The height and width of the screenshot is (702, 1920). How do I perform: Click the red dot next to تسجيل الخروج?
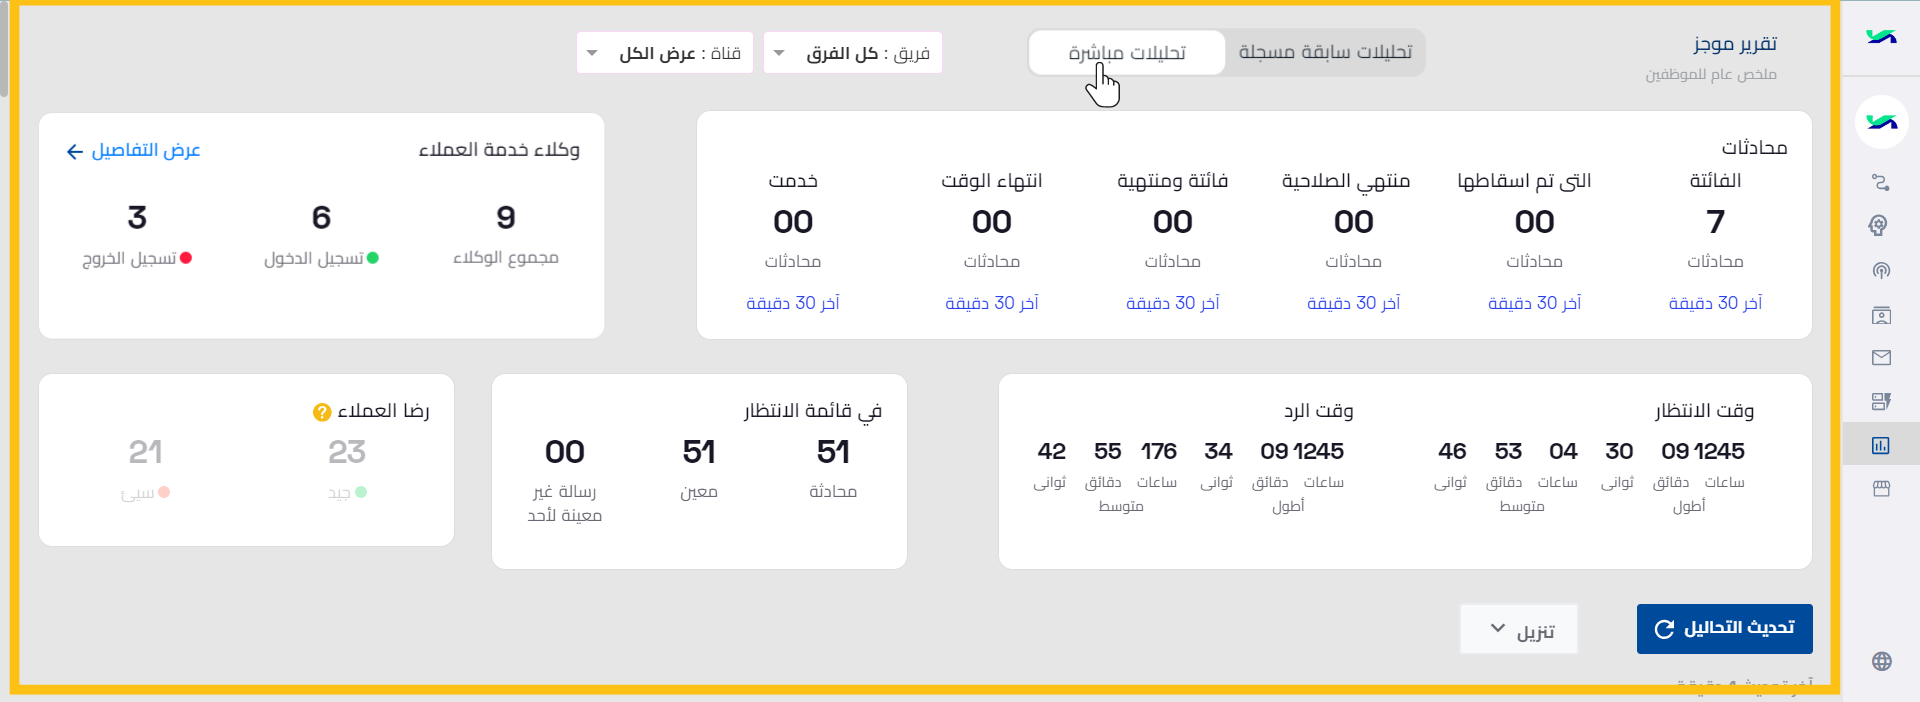point(186,258)
